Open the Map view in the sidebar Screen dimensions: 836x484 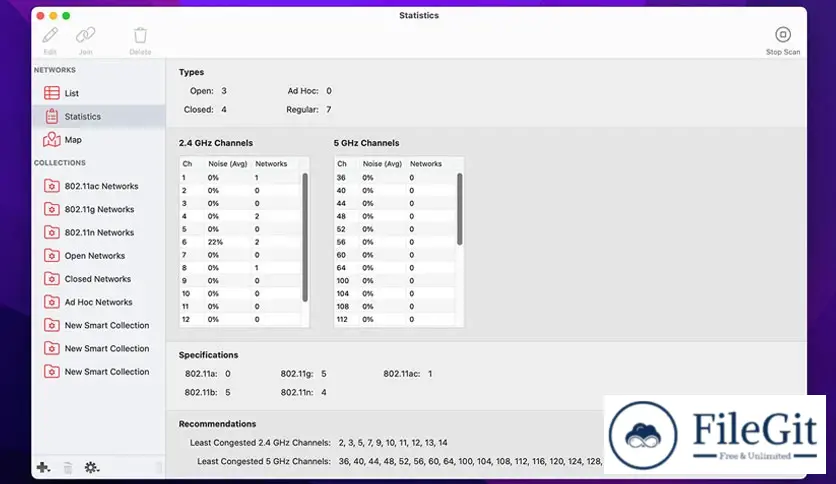point(99,140)
